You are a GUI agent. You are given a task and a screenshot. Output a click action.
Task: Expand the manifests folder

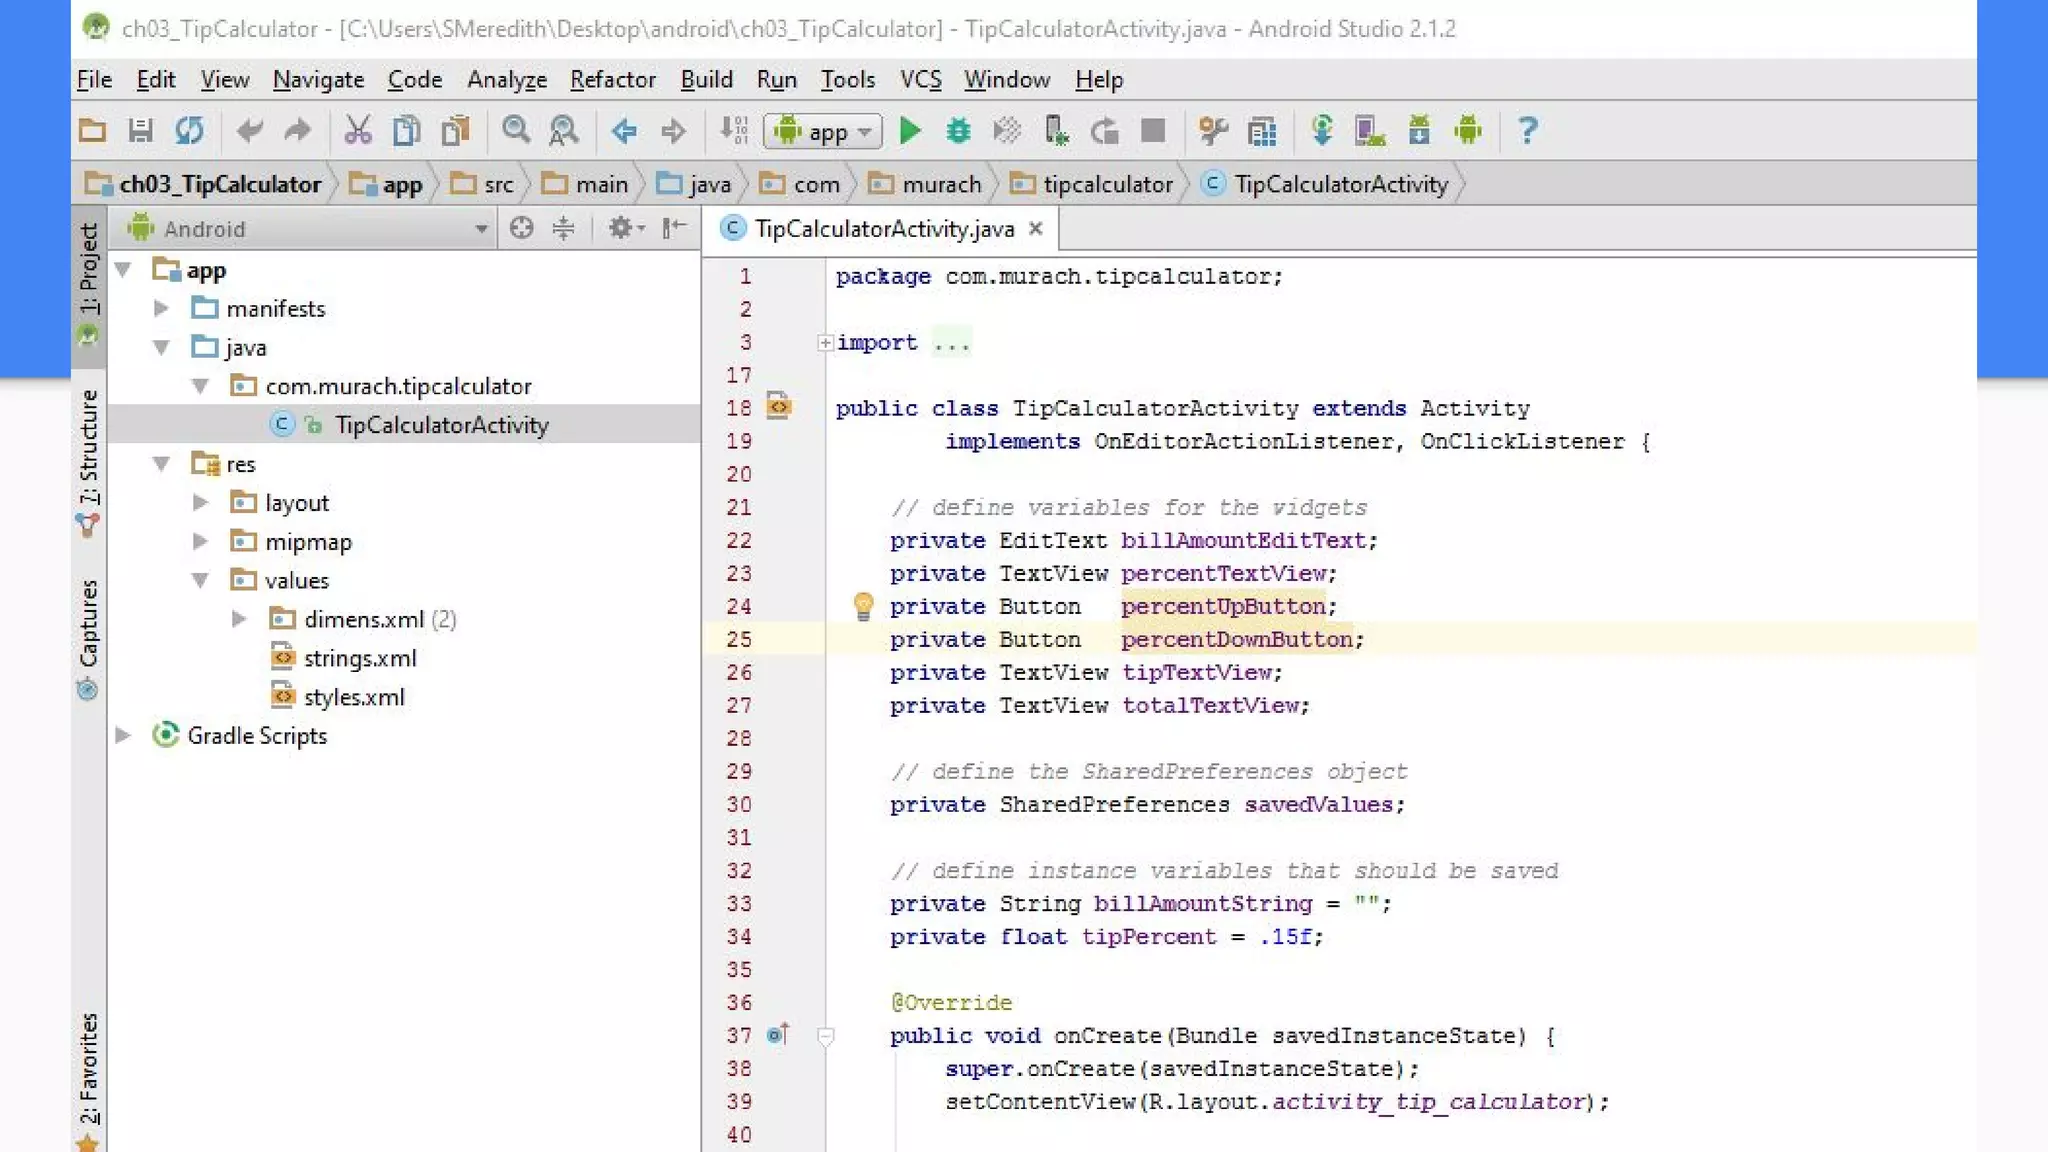[x=161, y=309]
